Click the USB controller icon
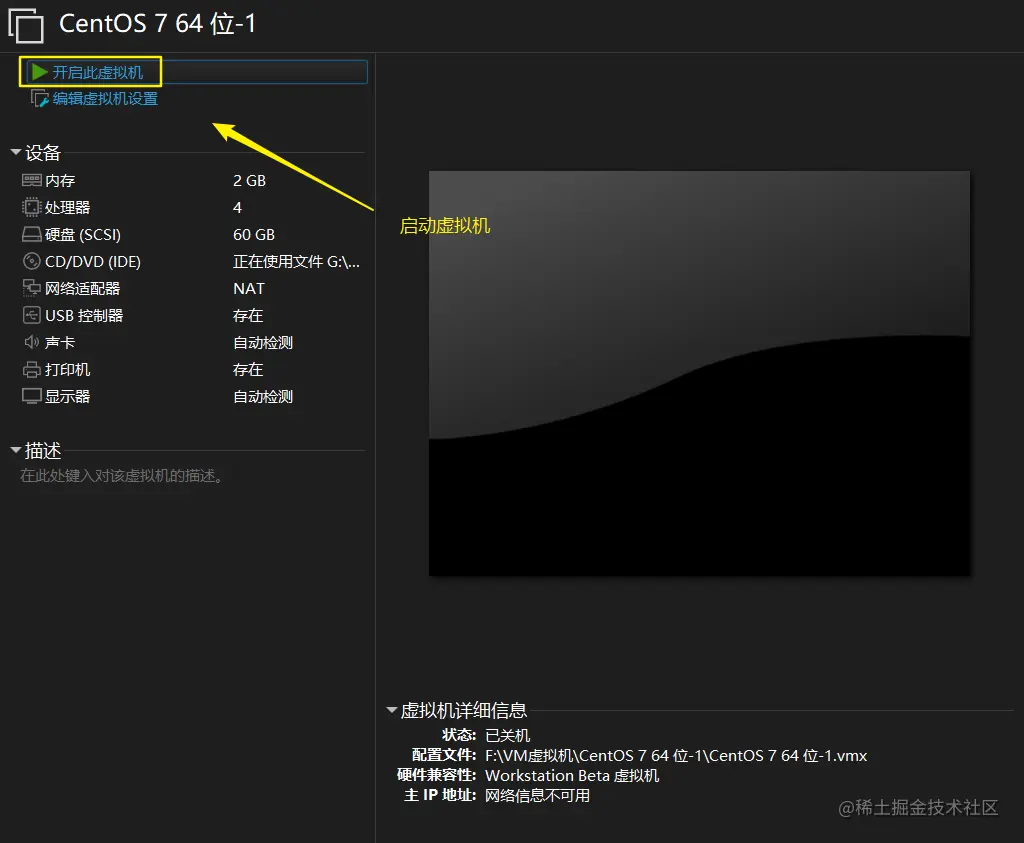1024x843 pixels. (31, 315)
